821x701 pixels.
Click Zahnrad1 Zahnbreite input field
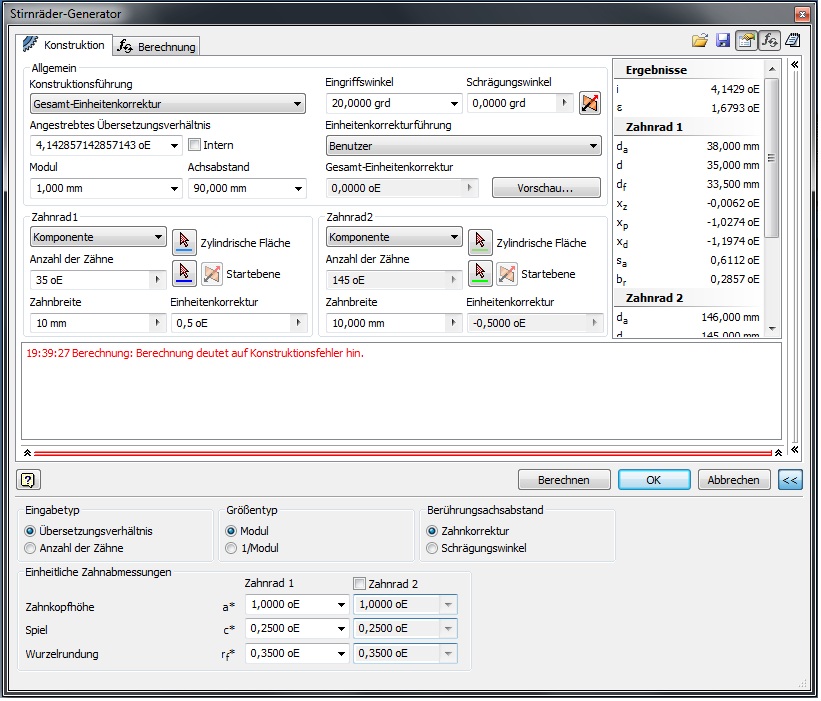coord(92,324)
